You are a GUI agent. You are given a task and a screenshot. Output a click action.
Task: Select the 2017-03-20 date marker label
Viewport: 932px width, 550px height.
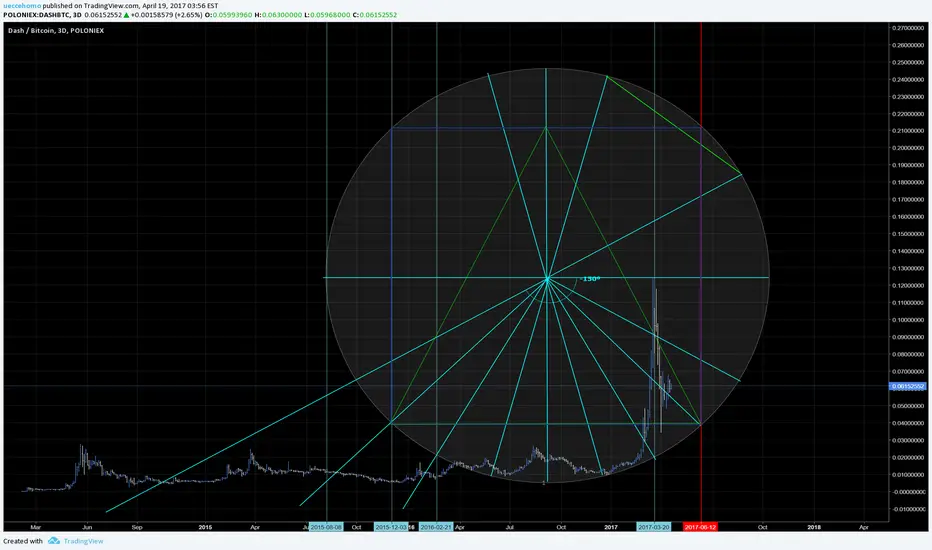point(654,527)
